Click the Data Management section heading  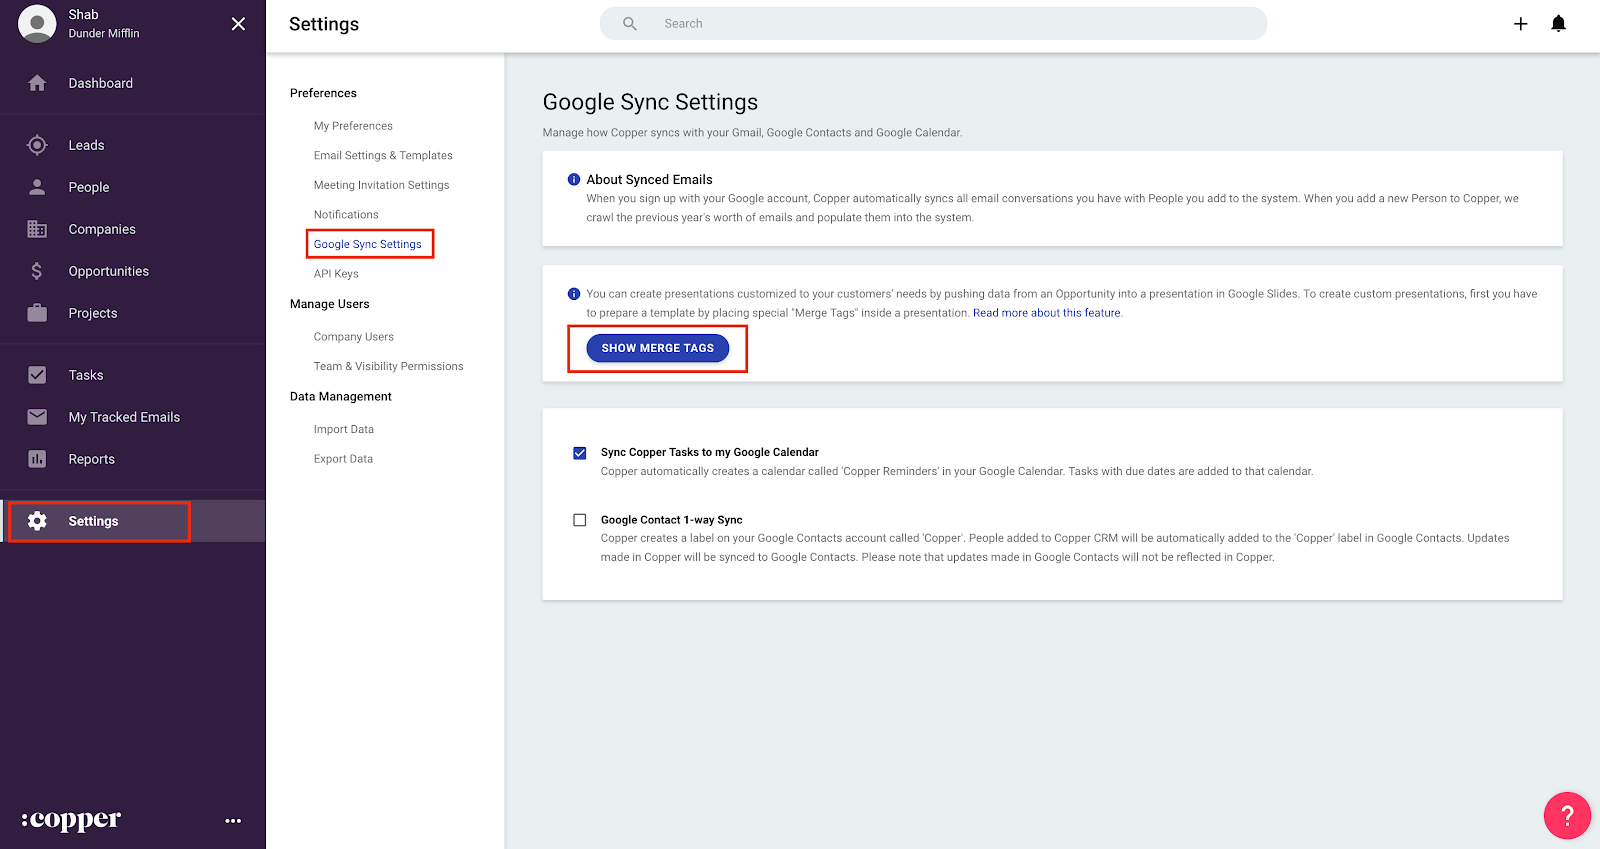(340, 397)
